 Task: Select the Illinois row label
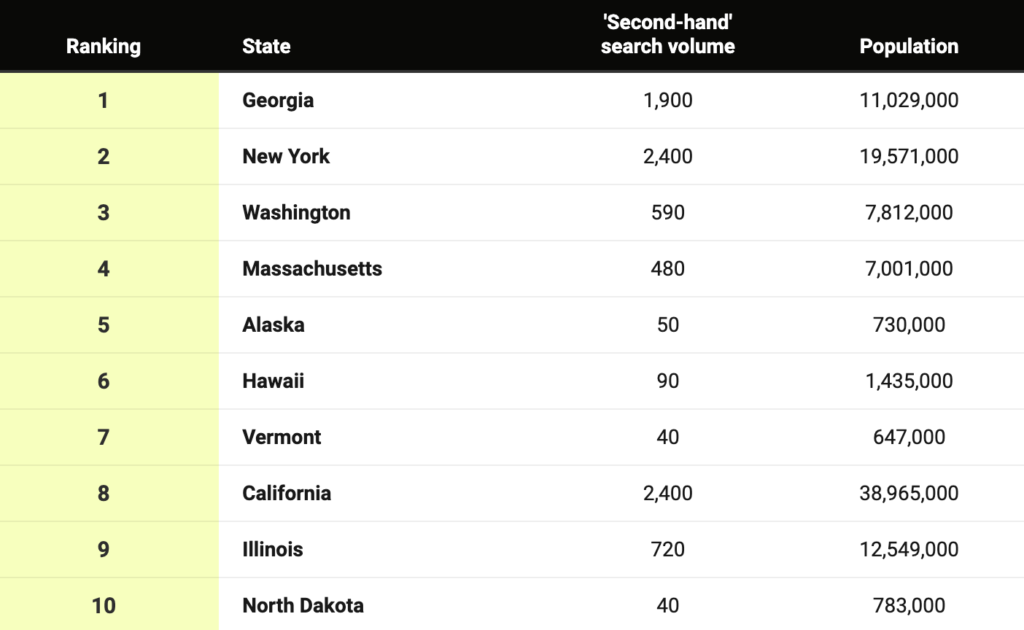click(x=272, y=549)
